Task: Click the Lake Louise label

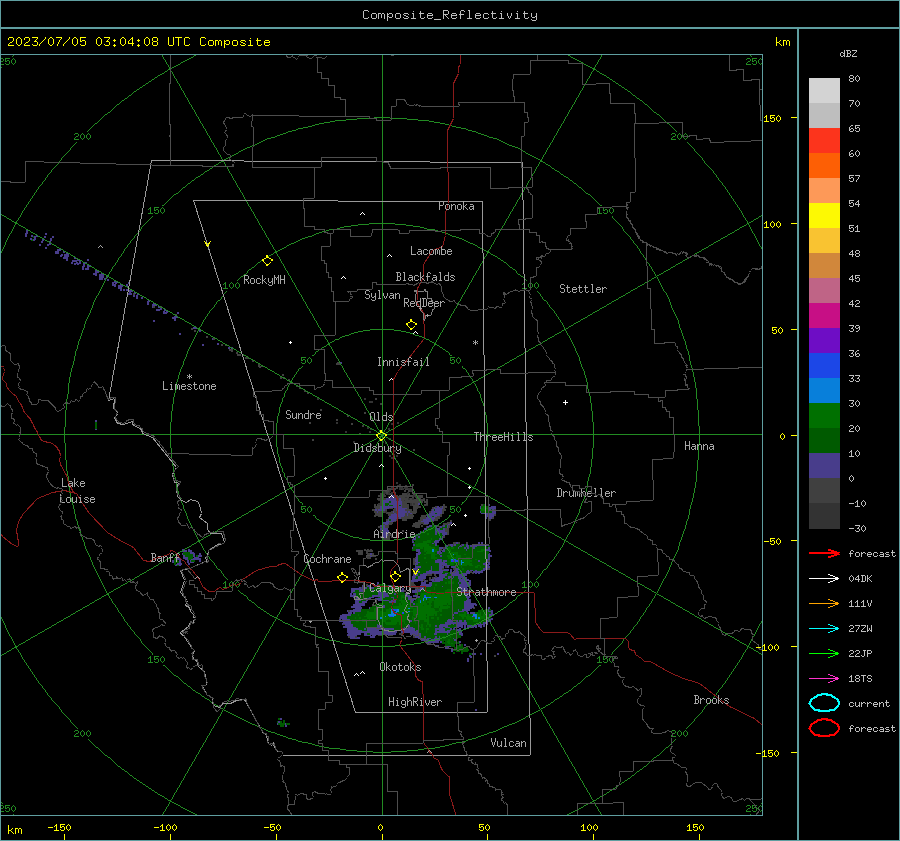Action: pos(77,491)
